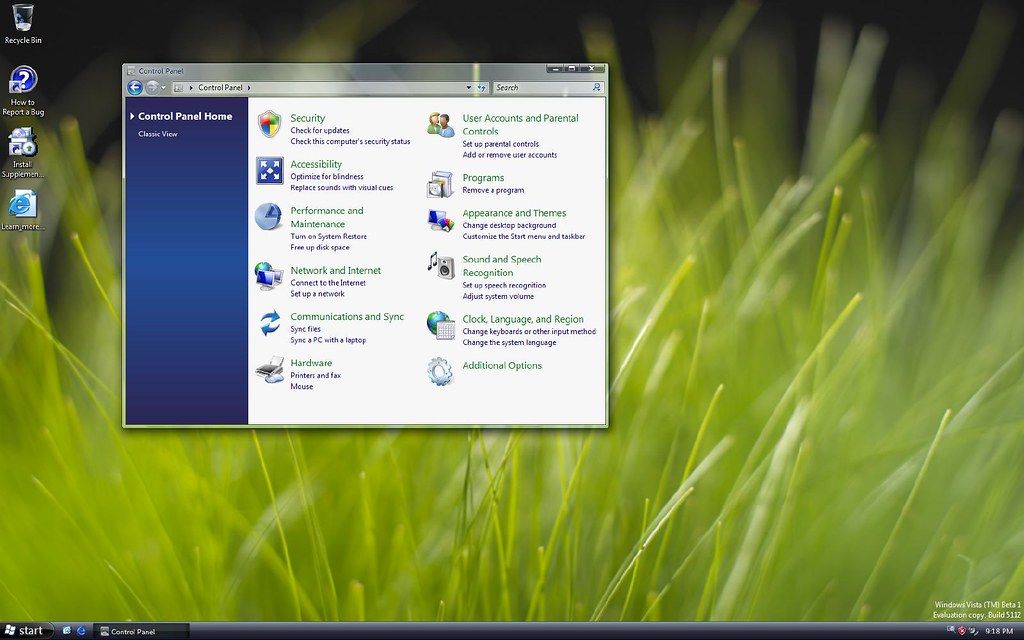Click the Clock, Language, and Region icon

point(441,325)
